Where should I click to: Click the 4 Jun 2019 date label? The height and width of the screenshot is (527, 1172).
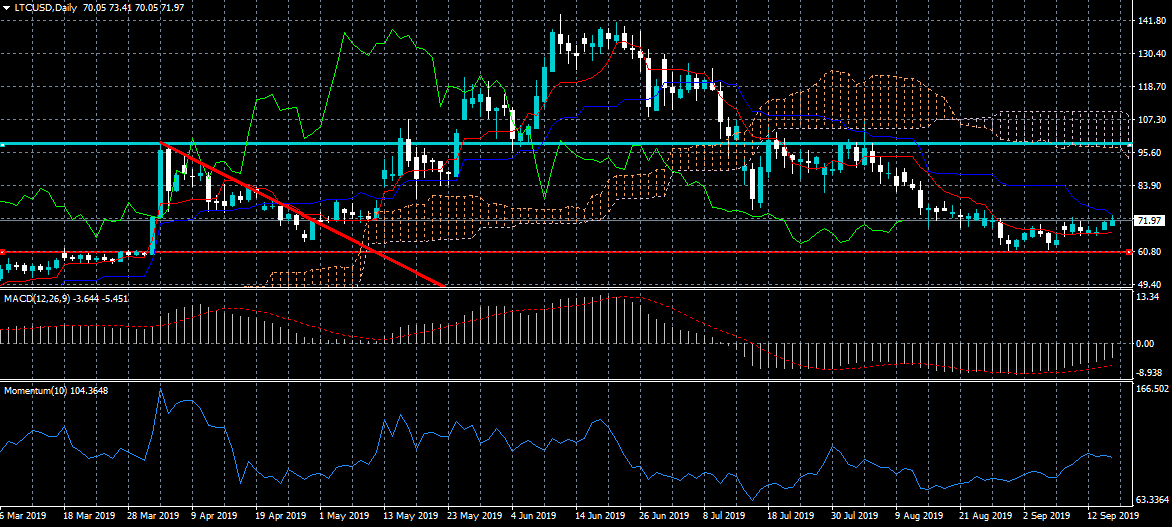coord(533,516)
